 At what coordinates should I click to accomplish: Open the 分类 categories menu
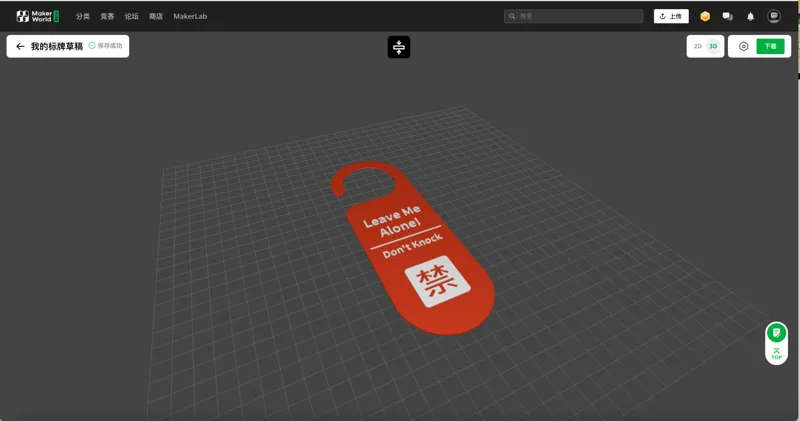(x=83, y=16)
